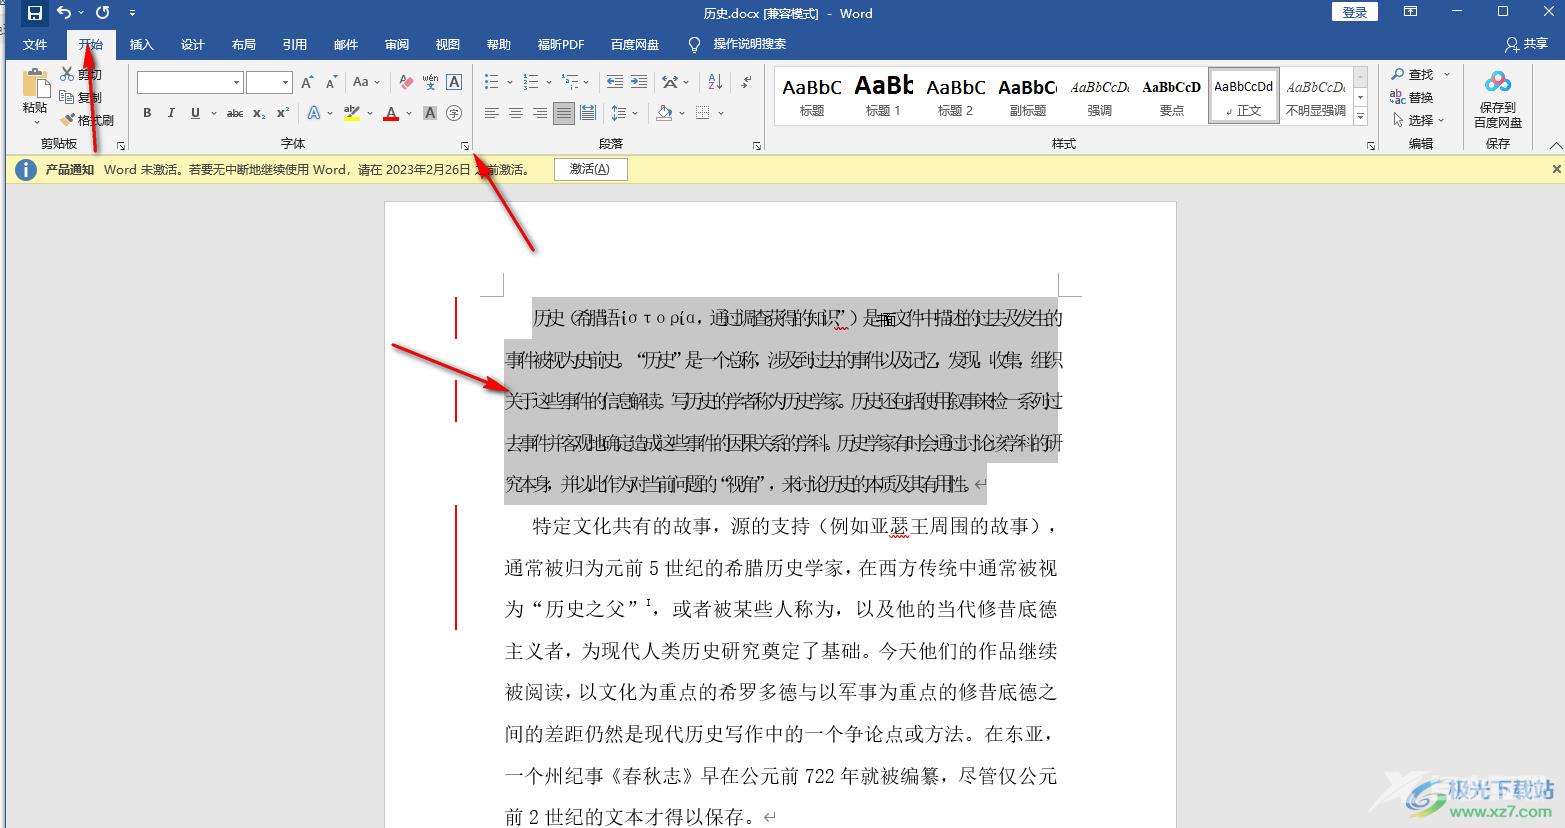Open ribbon display options icon
Screen dimensions: 1565x828
click(1411, 12)
